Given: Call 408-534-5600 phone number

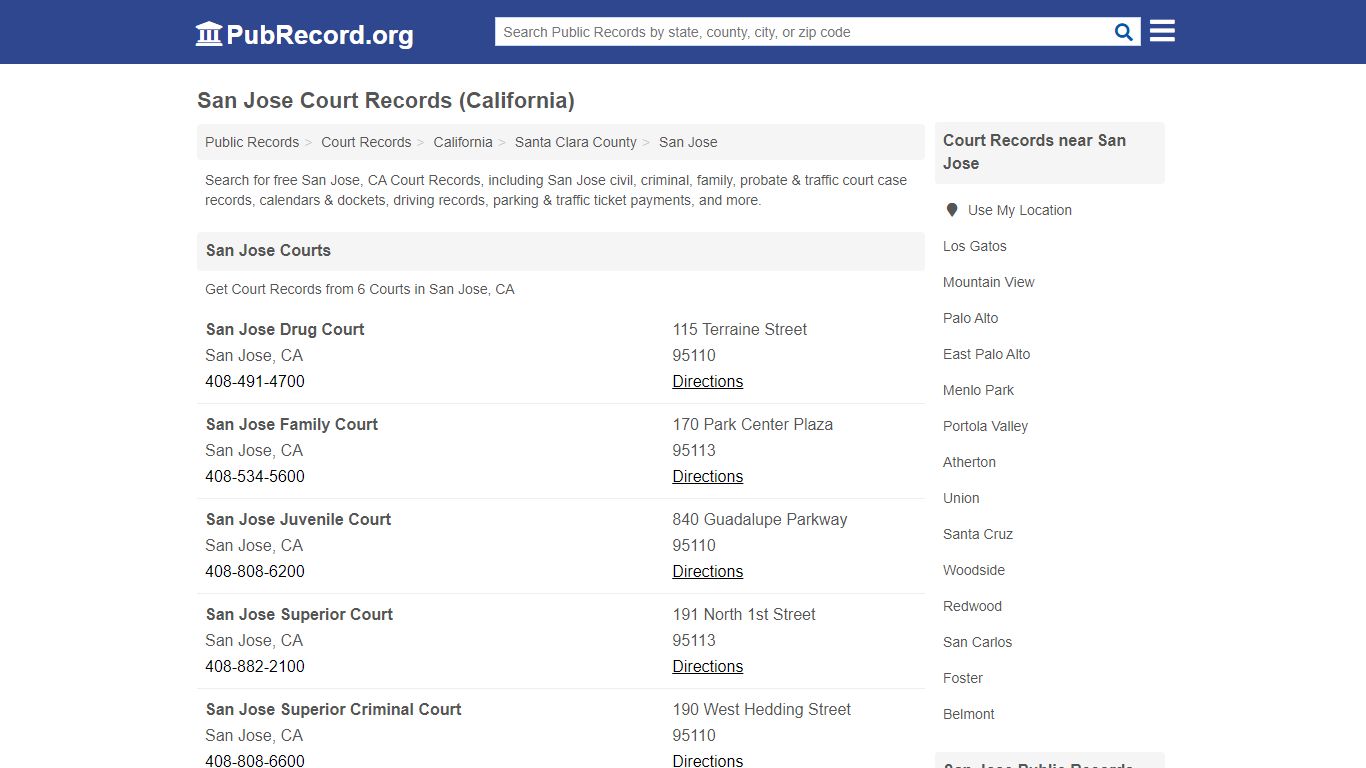Looking at the screenshot, I should point(255,476).
